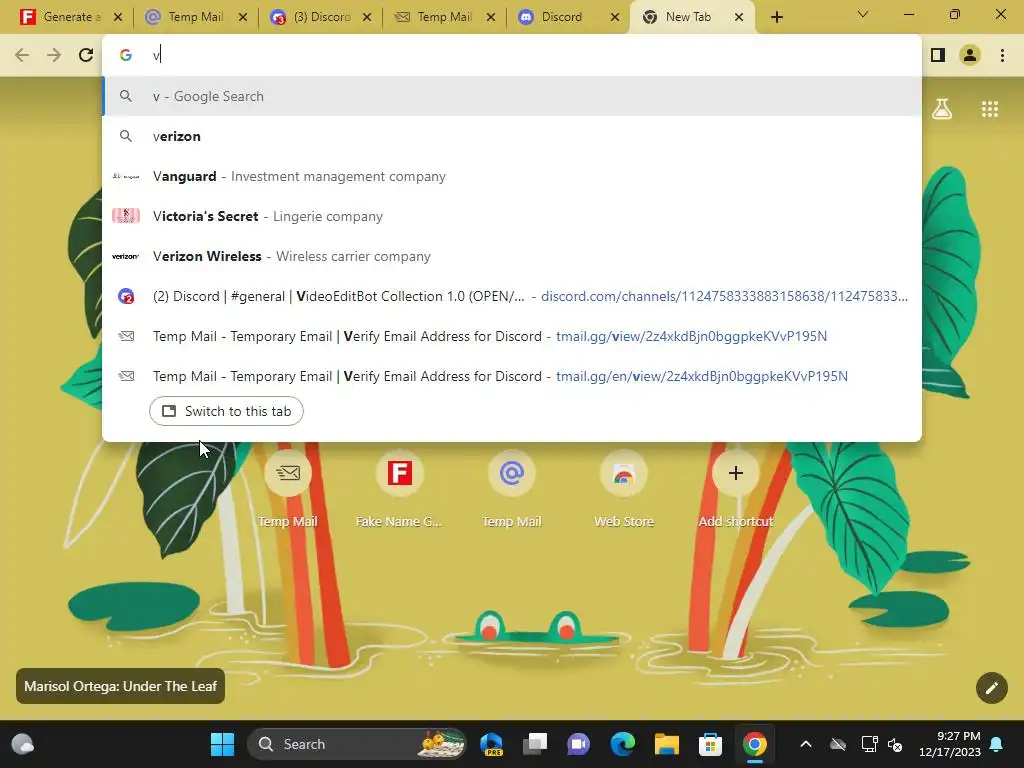Click the taskbar Search box
This screenshot has width=1024, height=768.
click(x=357, y=744)
